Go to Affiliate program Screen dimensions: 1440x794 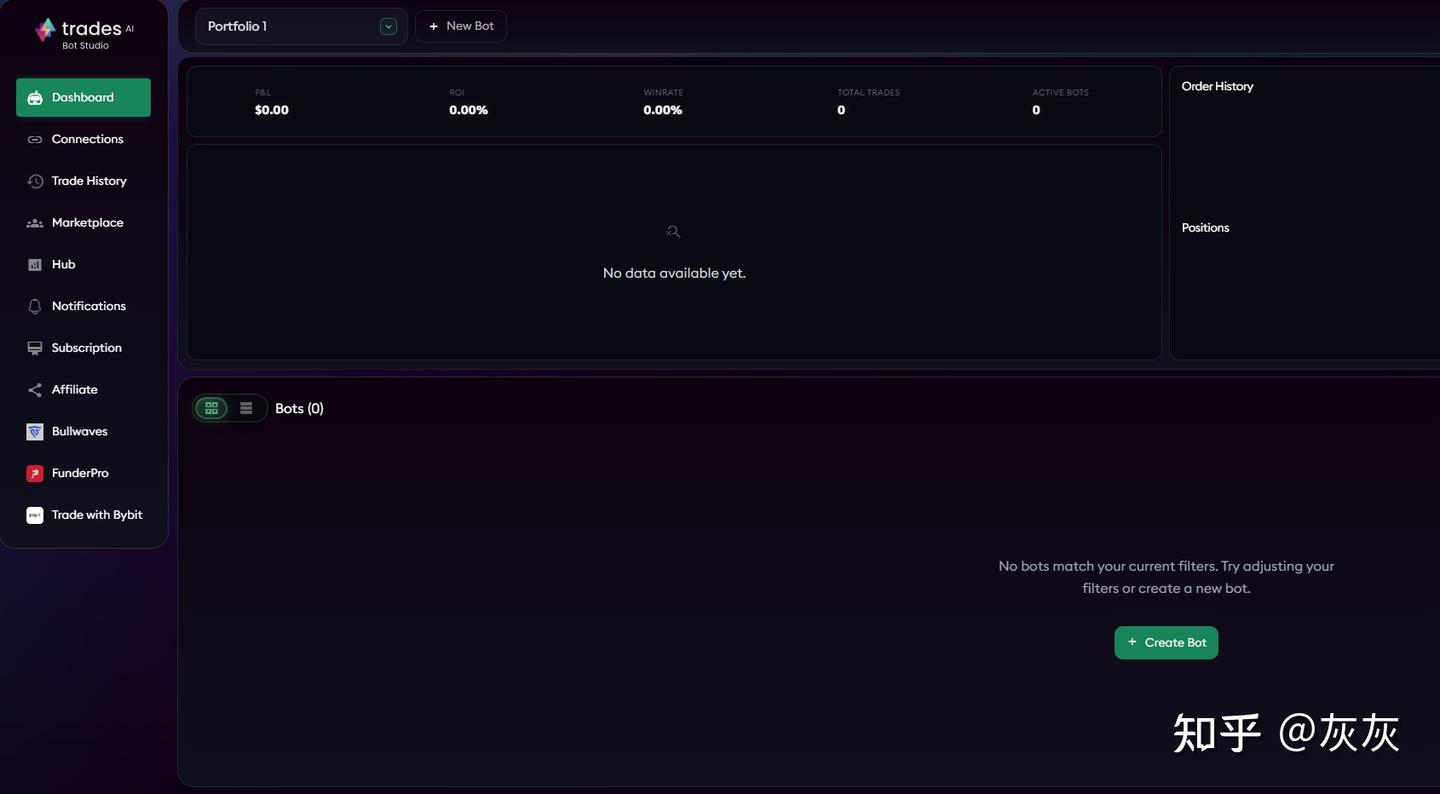click(83, 390)
